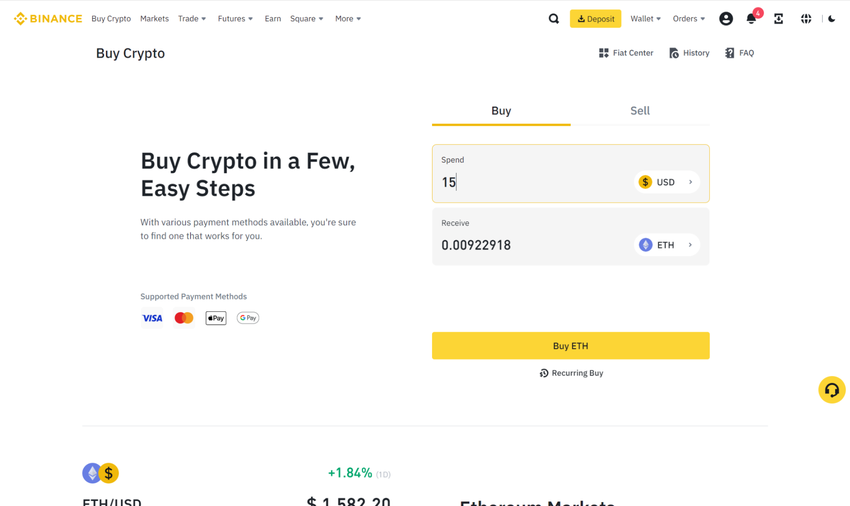Open the Markets menu item

(x=154, y=19)
